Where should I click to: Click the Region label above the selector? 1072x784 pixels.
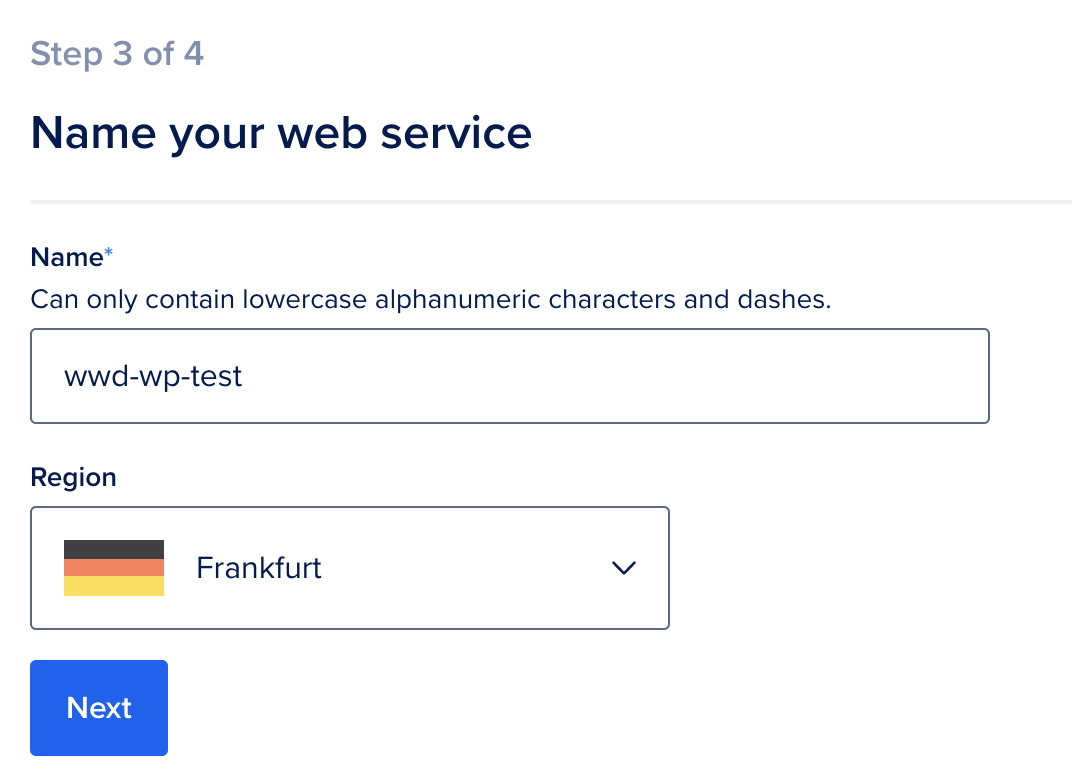(x=73, y=477)
